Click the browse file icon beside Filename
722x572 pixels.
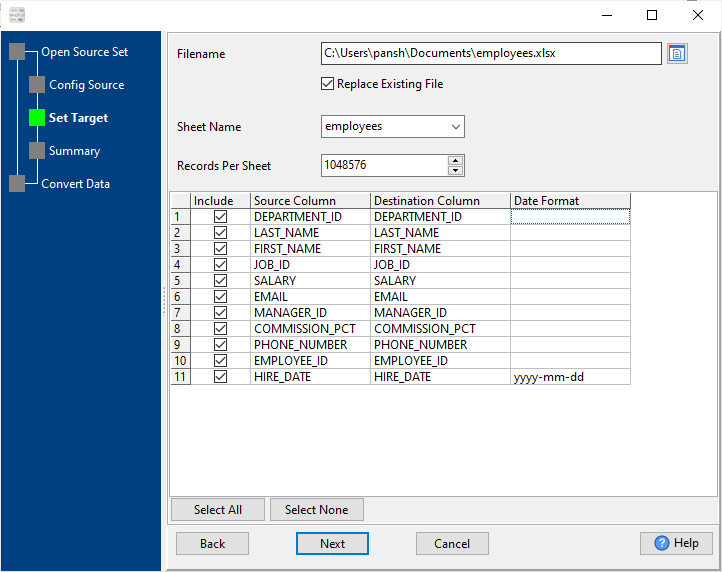678,54
